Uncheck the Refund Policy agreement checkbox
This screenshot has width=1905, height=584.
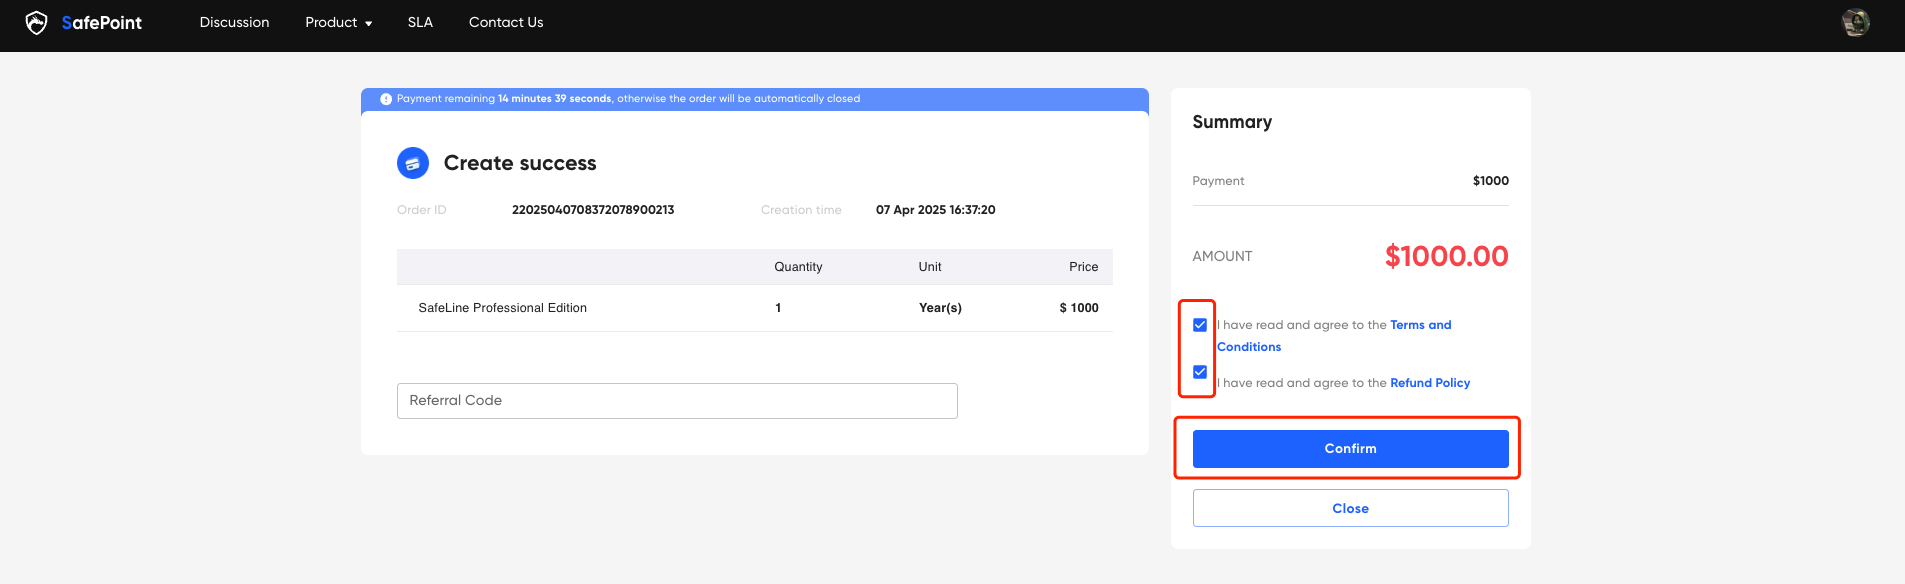pos(1200,372)
